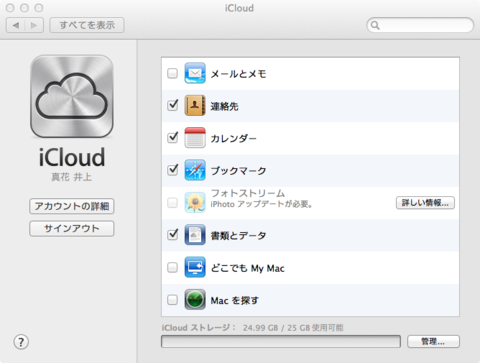
Task: Click the iPhoto アップデートが必要 message
Action: (x=261, y=204)
